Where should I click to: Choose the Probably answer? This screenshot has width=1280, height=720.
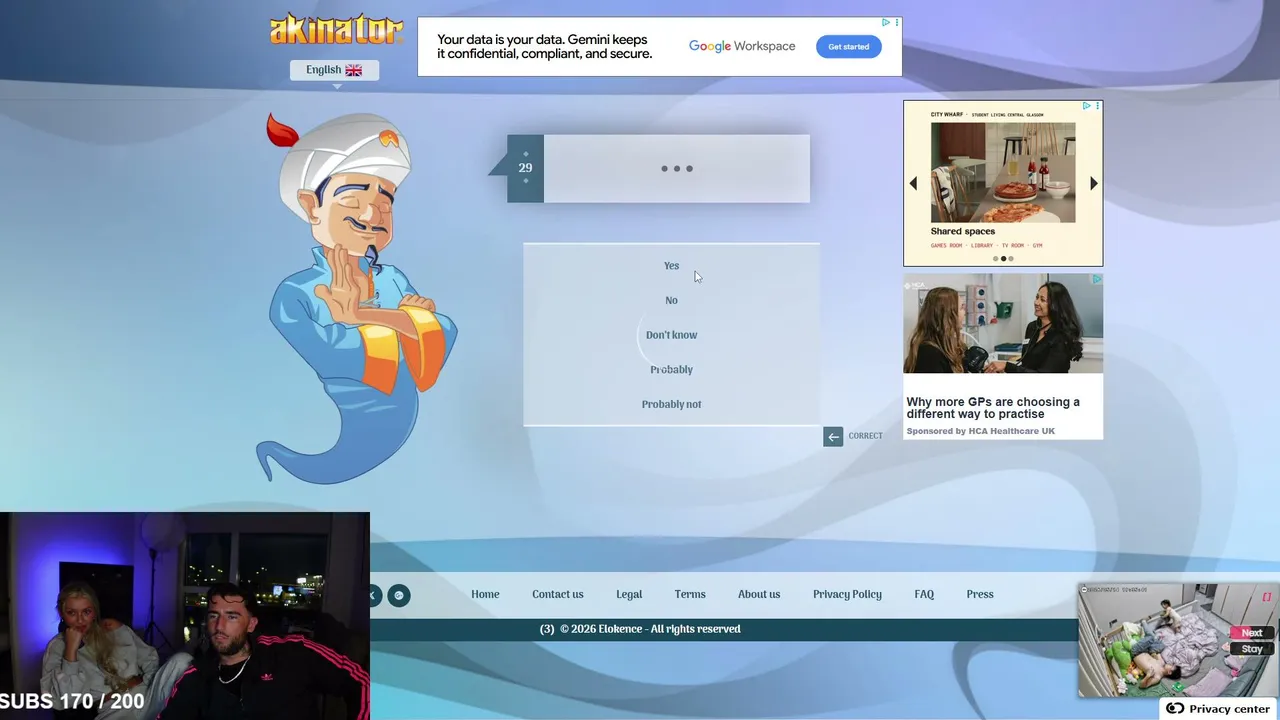(x=671, y=370)
